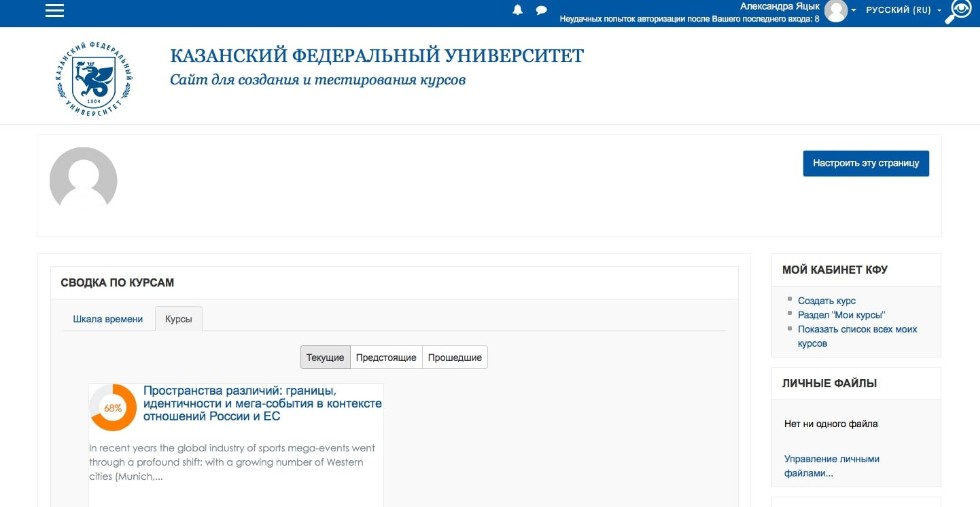980x507 pixels.
Task: Click the small user avatar in top bar
Action: [x=835, y=10]
